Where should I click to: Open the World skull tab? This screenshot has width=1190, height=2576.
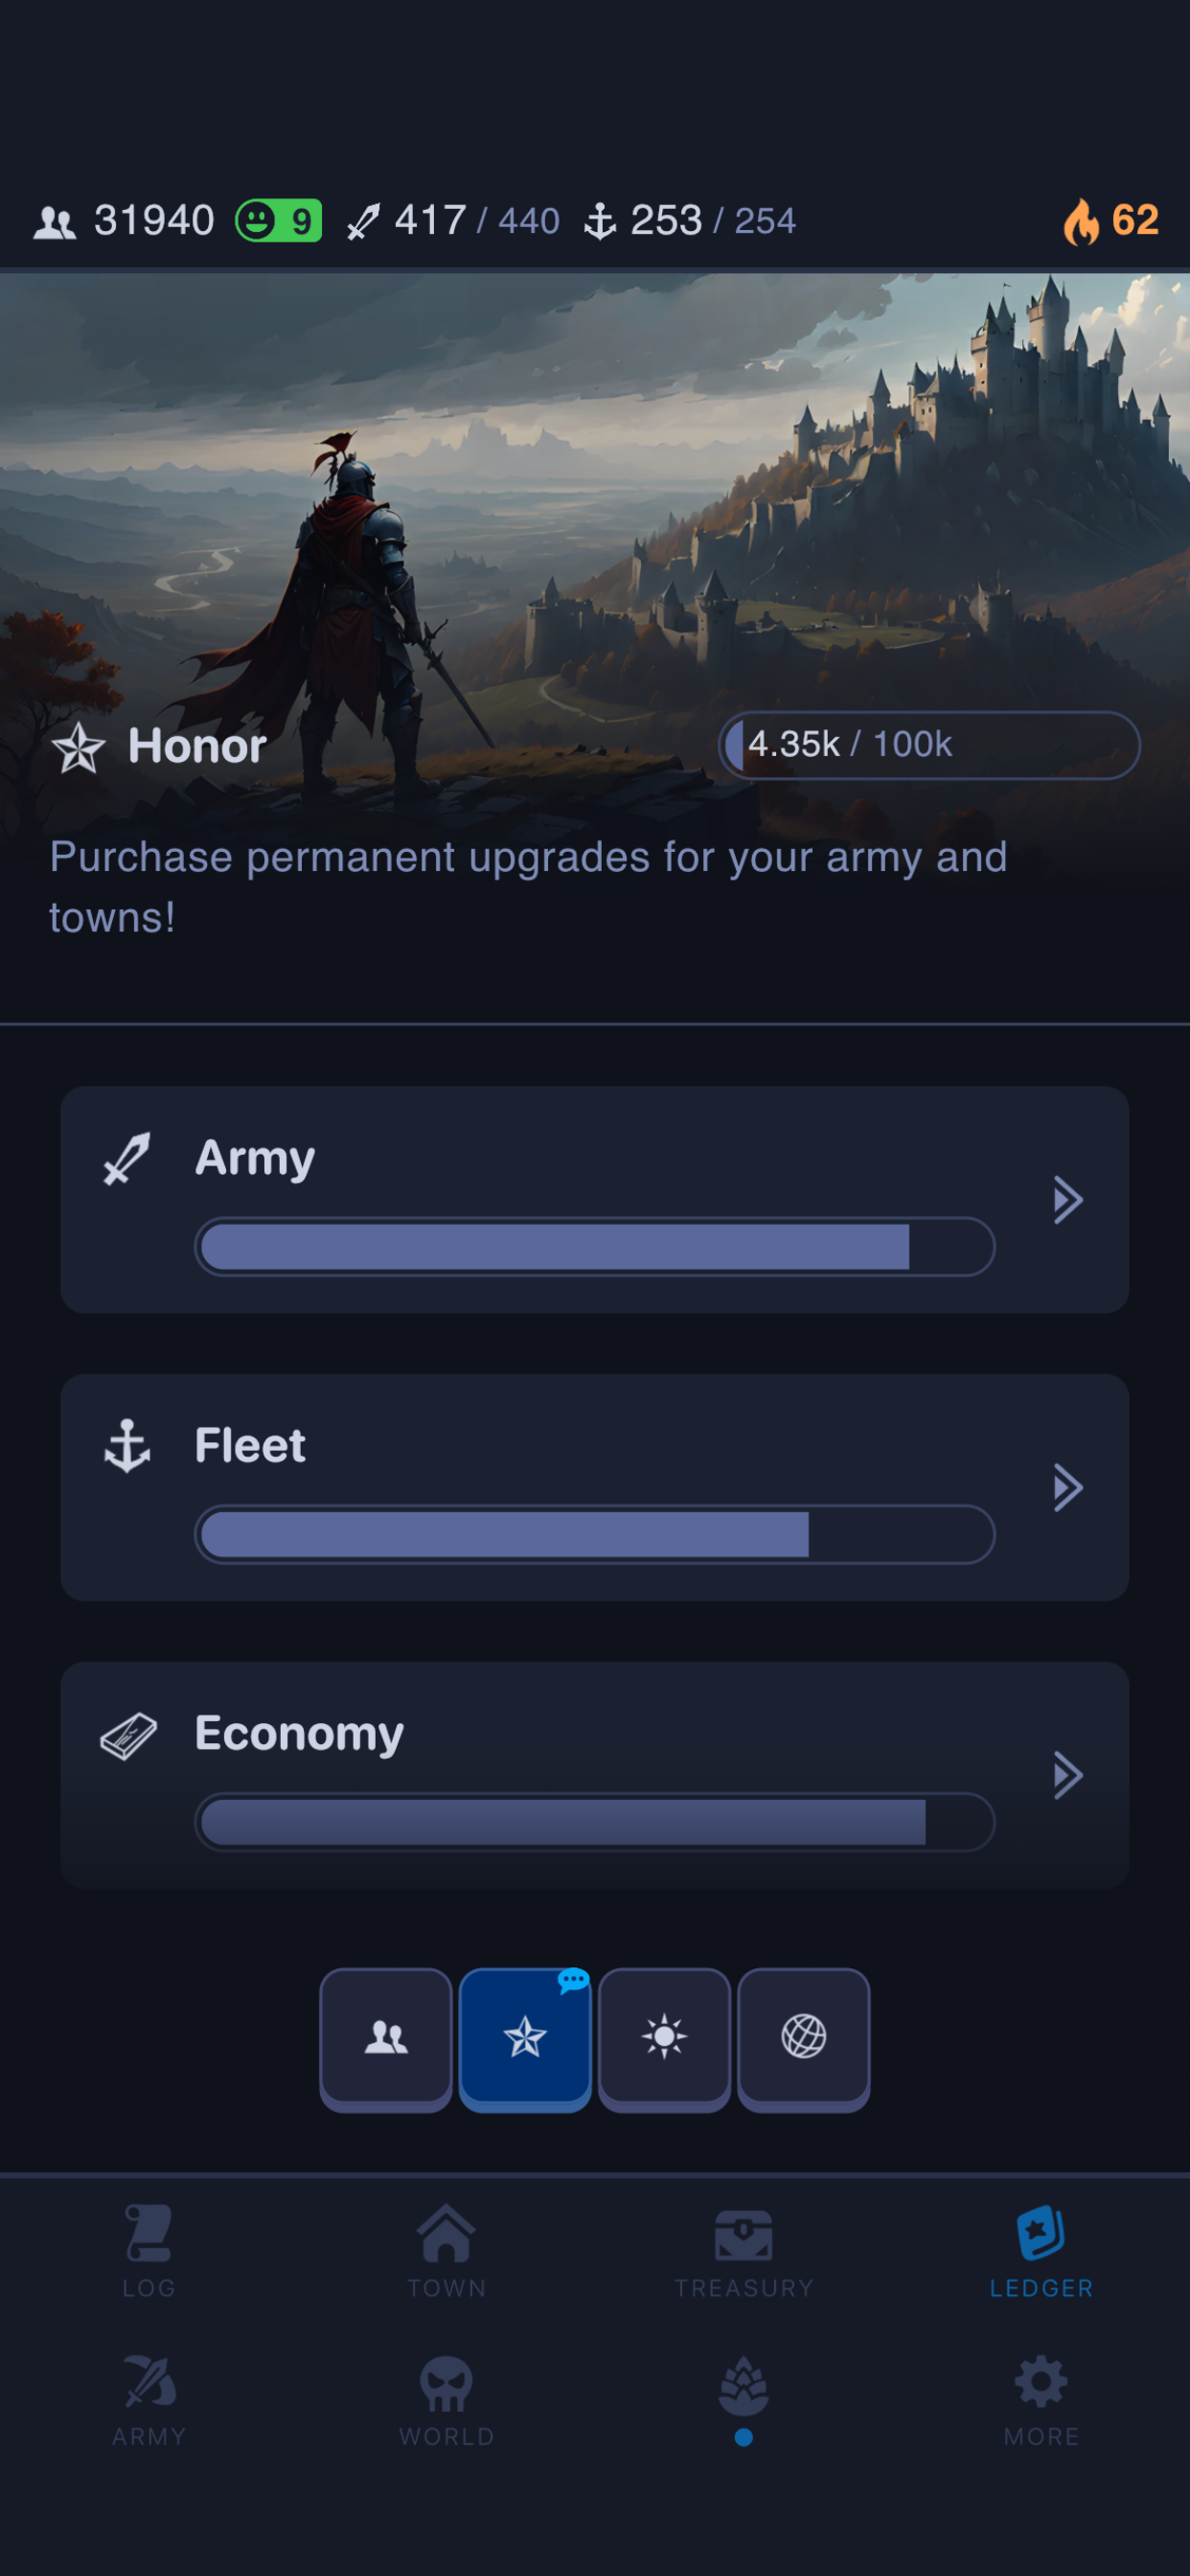tap(446, 2401)
